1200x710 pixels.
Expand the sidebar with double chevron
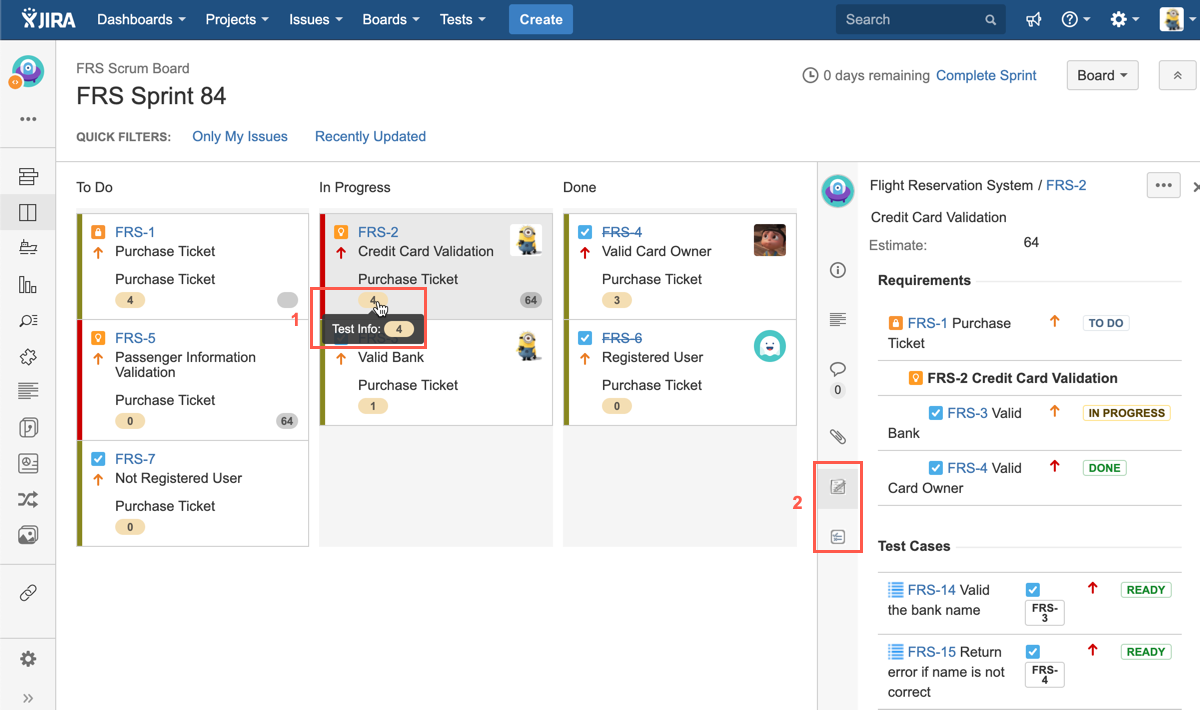(28, 698)
